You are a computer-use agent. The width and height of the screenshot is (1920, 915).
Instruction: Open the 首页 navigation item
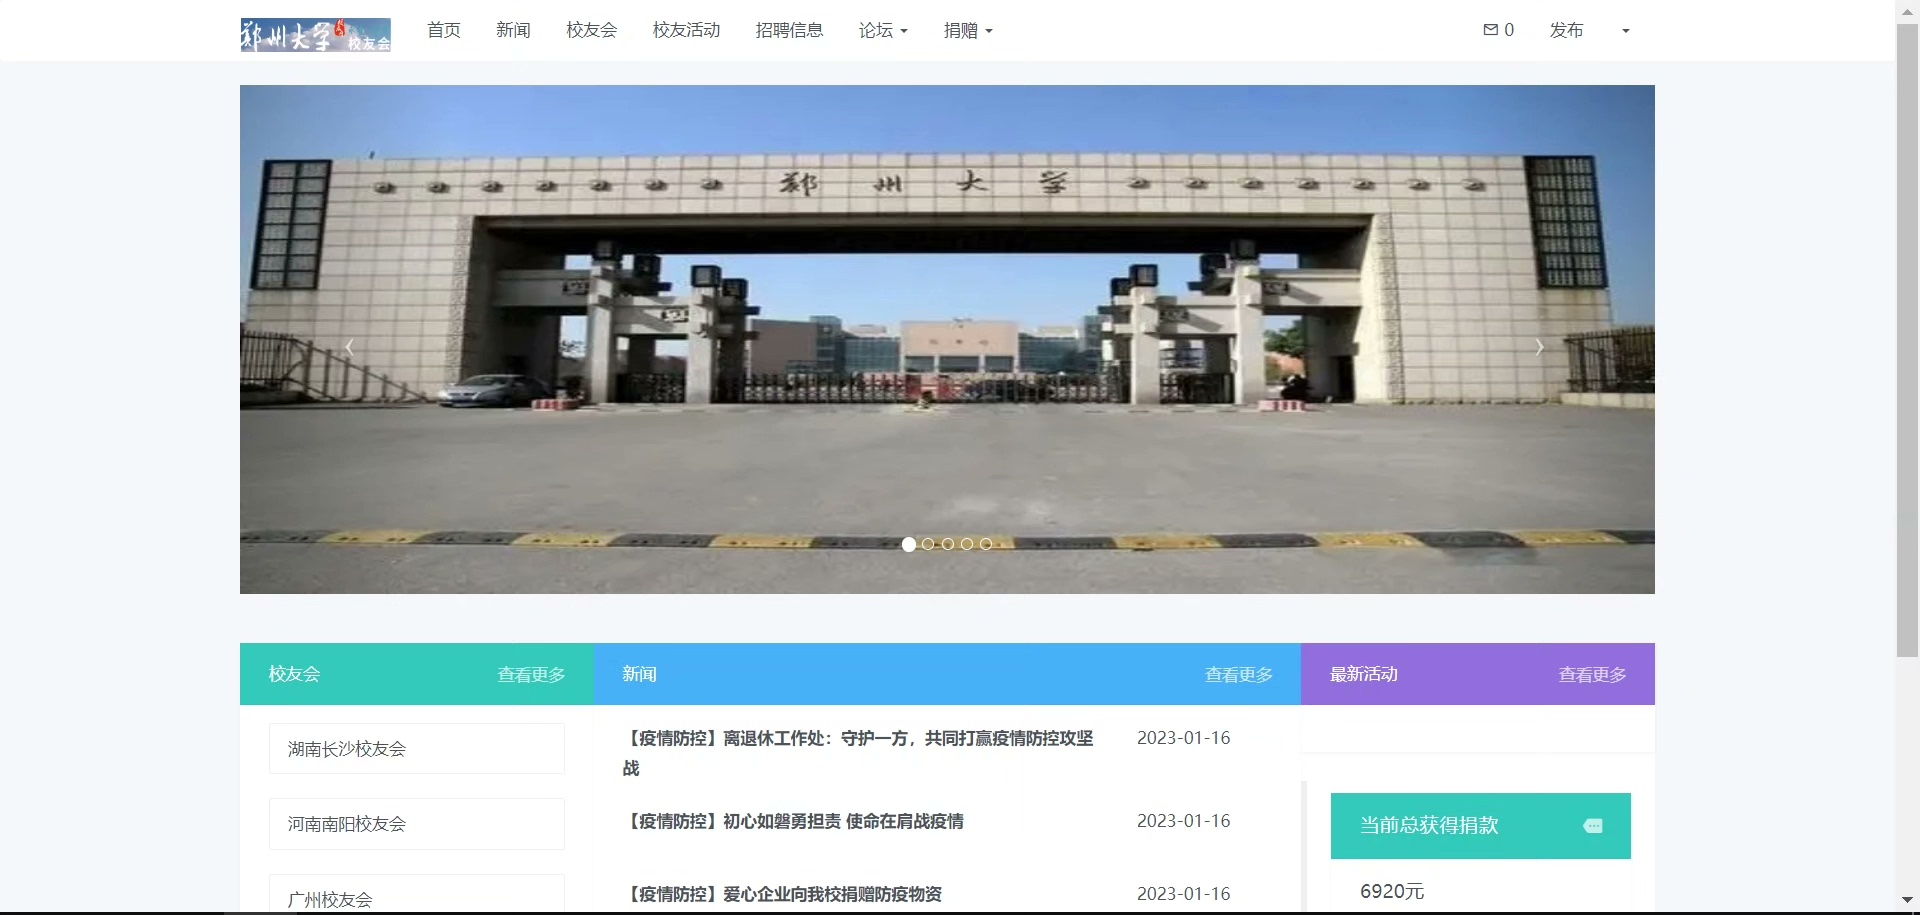coord(443,31)
